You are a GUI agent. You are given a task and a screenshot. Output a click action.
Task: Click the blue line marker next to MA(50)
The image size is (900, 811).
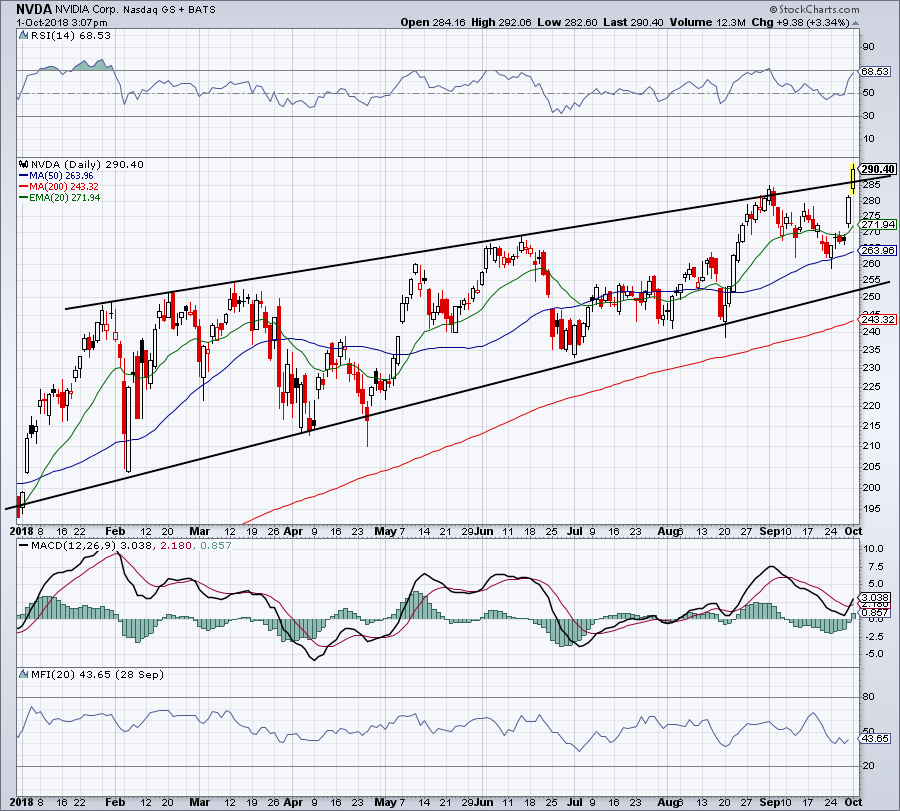[24, 176]
